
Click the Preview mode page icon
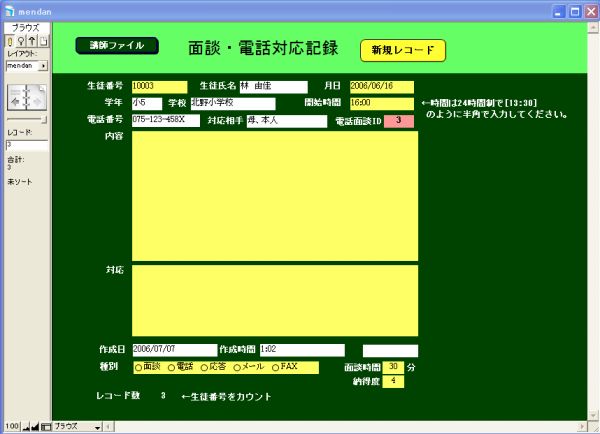[x=44, y=41]
